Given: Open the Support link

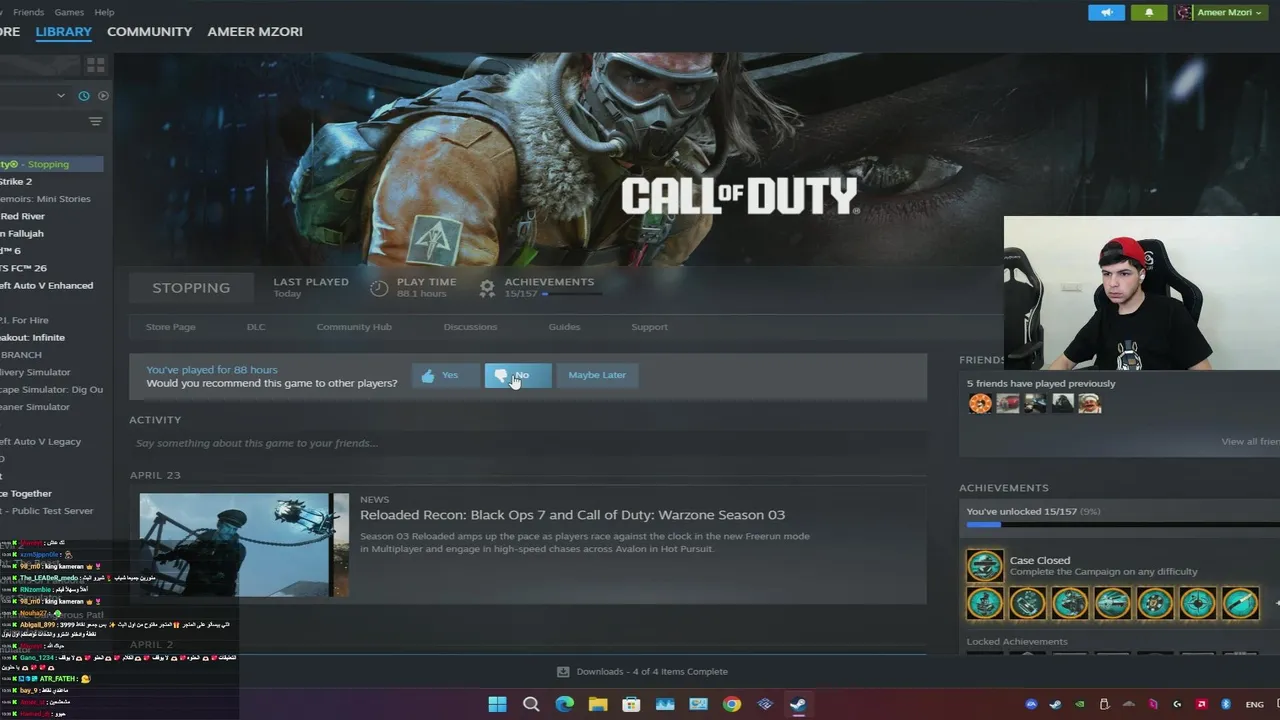Looking at the screenshot, I should [x=649, y=327].
